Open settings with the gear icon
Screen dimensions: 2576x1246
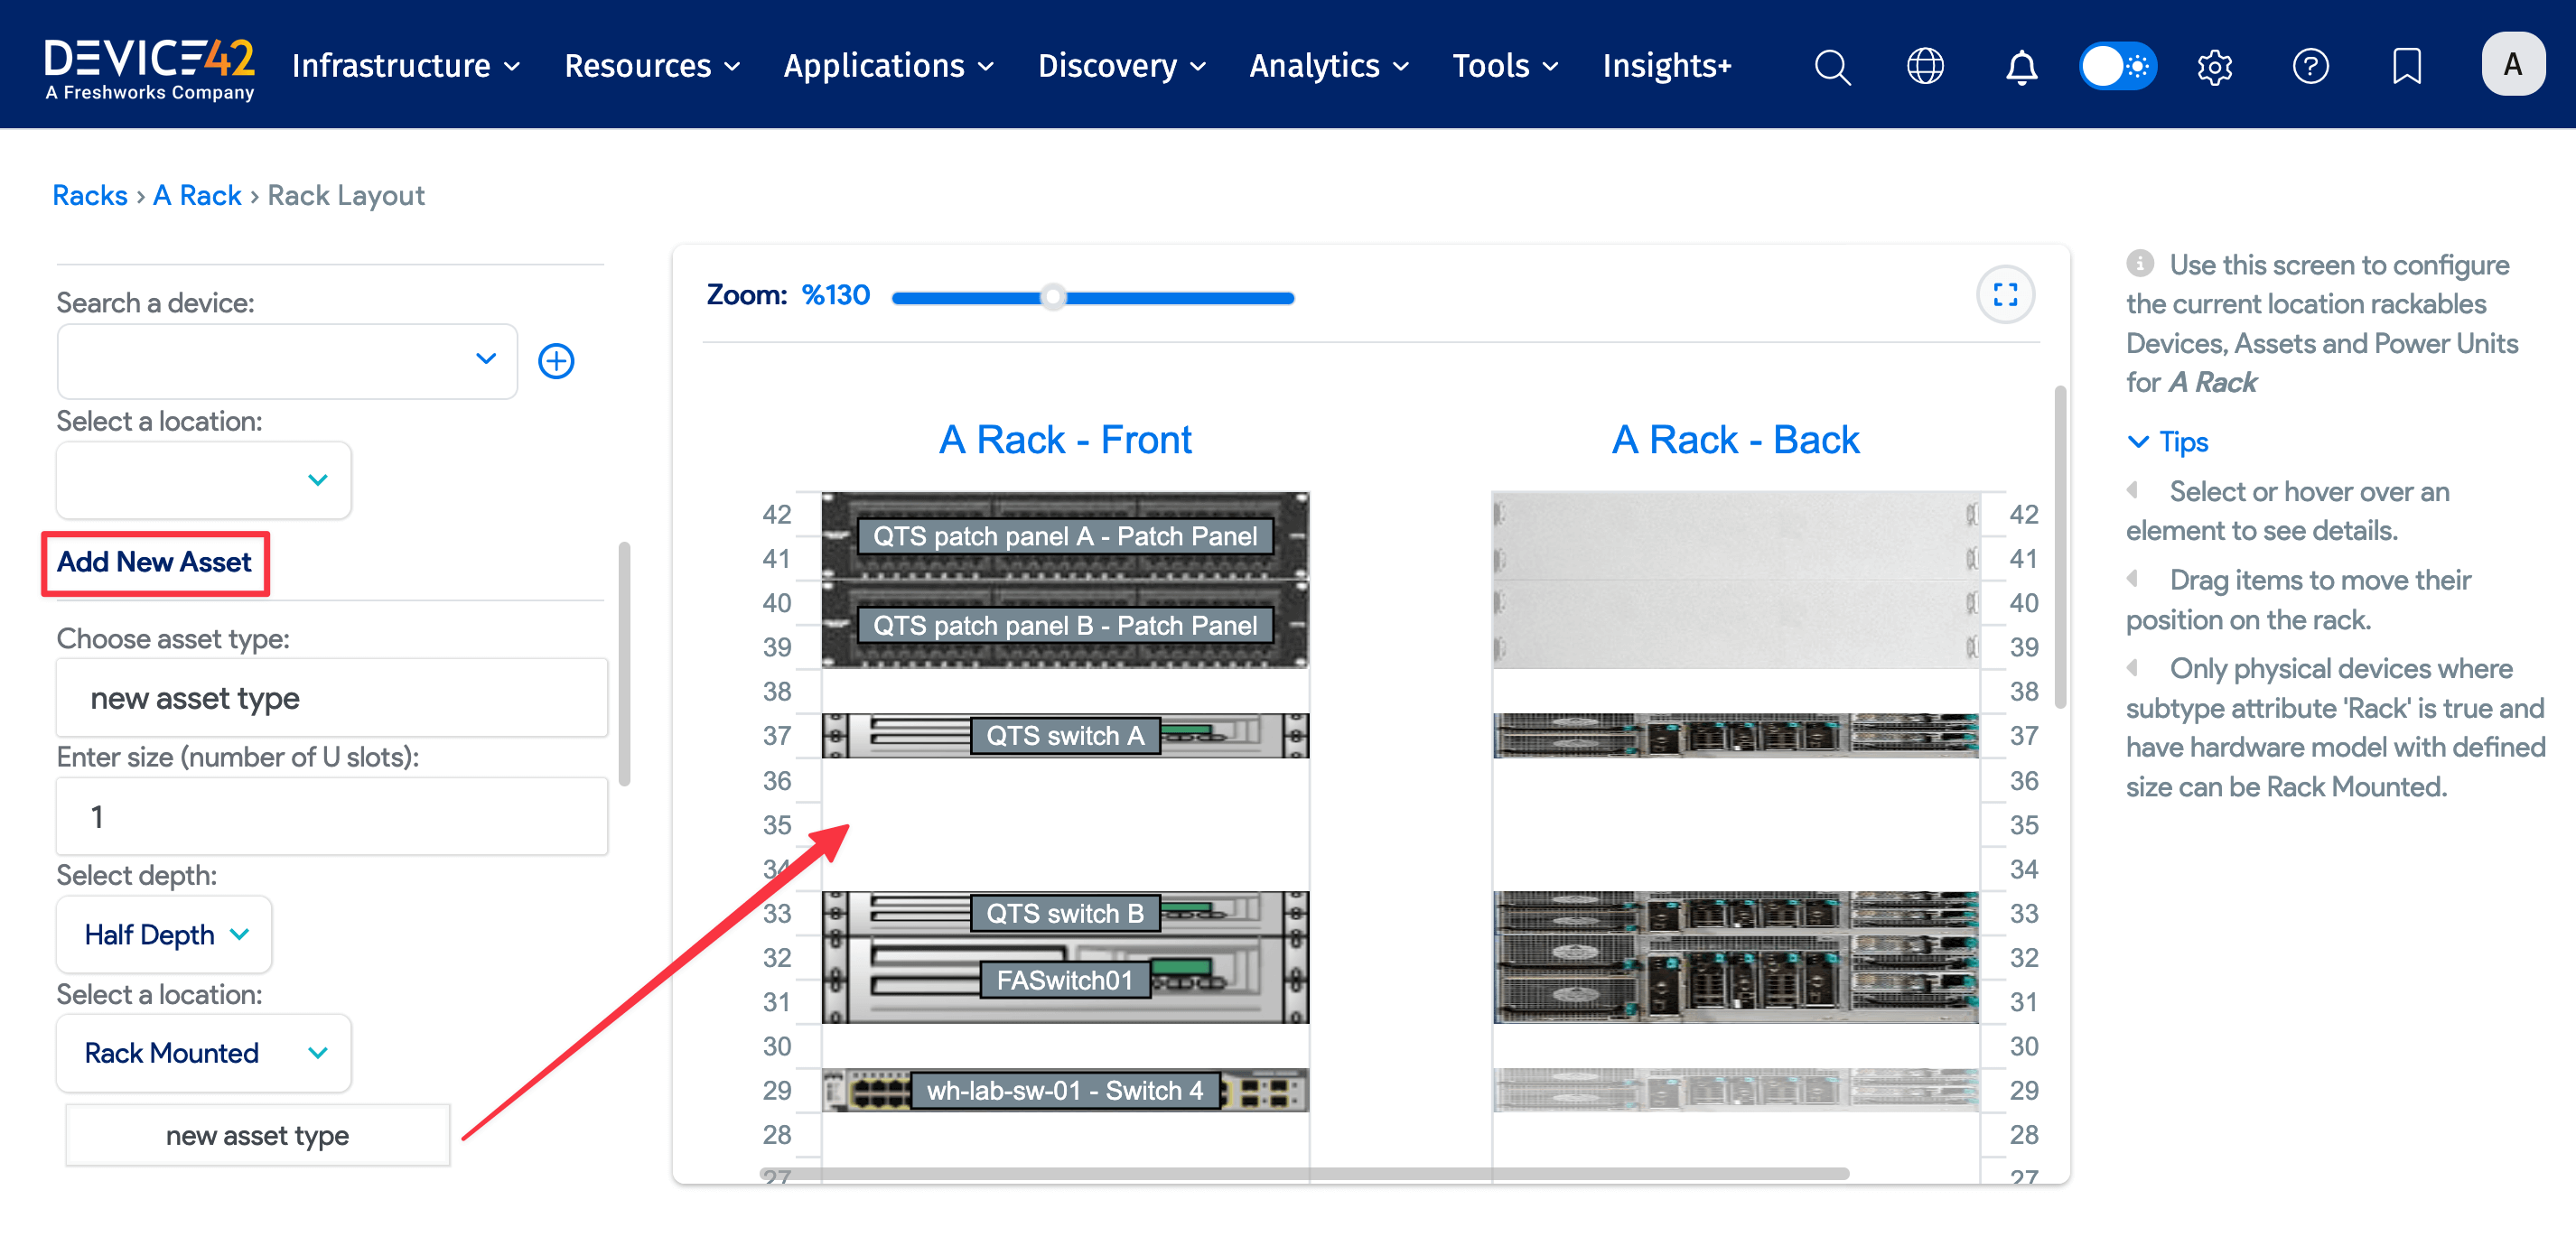2214,66
